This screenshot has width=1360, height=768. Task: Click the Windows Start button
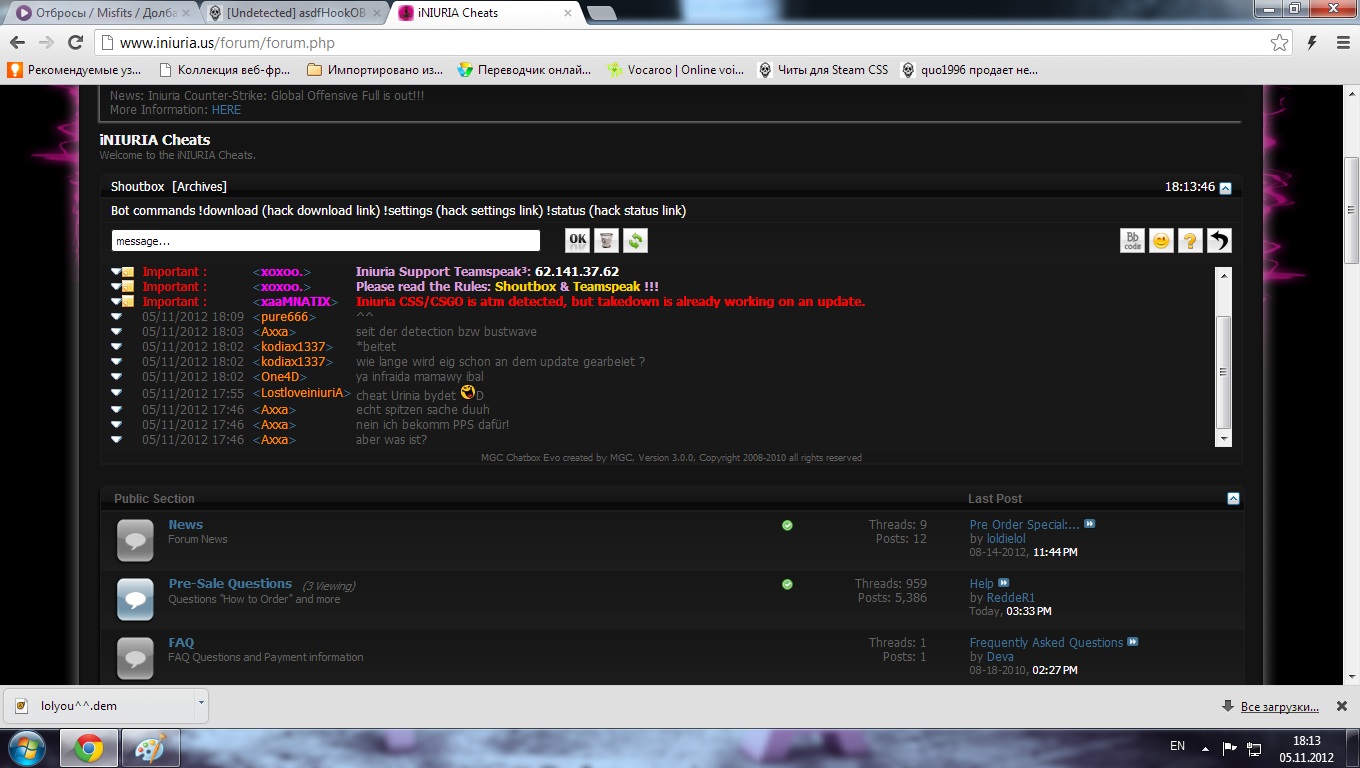(27, 748)
